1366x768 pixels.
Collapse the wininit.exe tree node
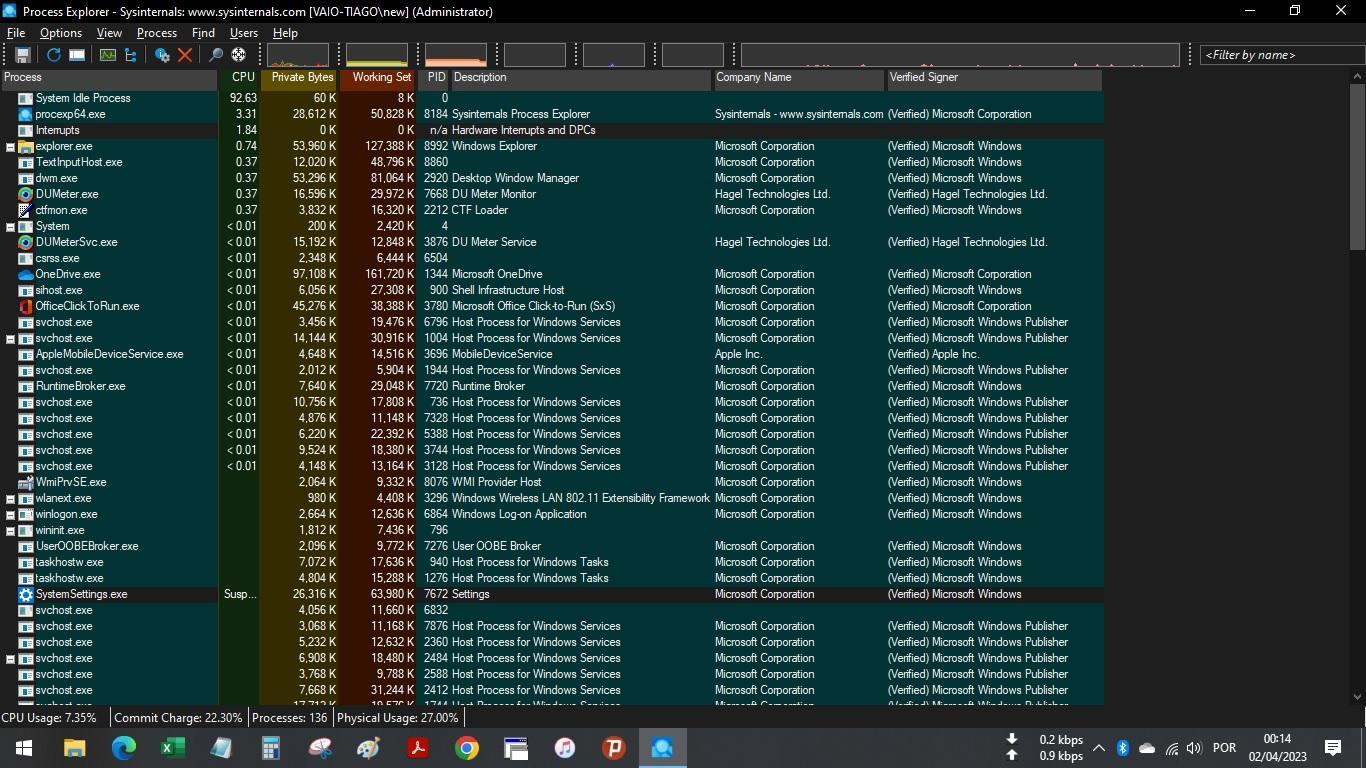point(10,531)
